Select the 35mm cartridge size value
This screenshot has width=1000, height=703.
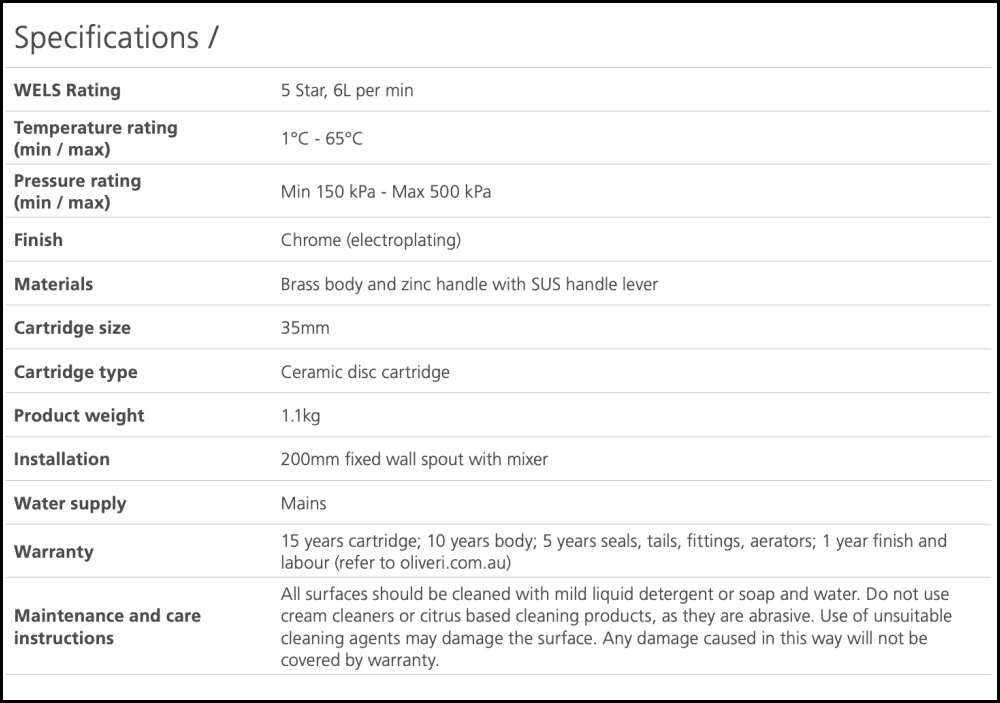coord(305,328)
